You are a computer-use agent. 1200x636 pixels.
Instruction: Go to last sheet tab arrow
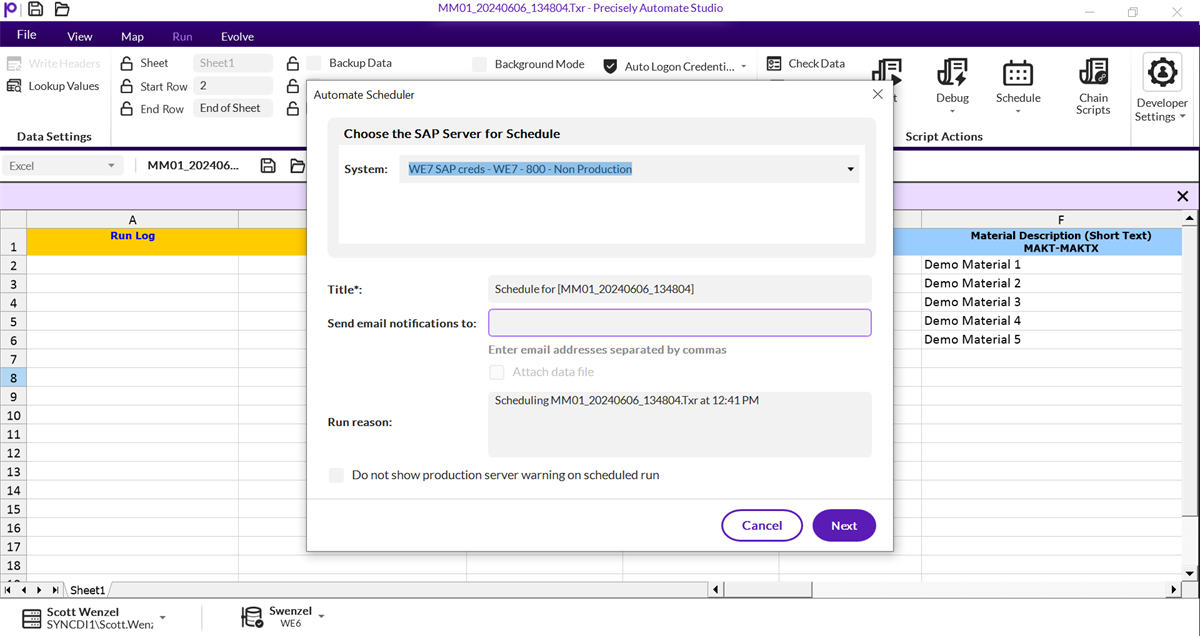pos(54,590)
